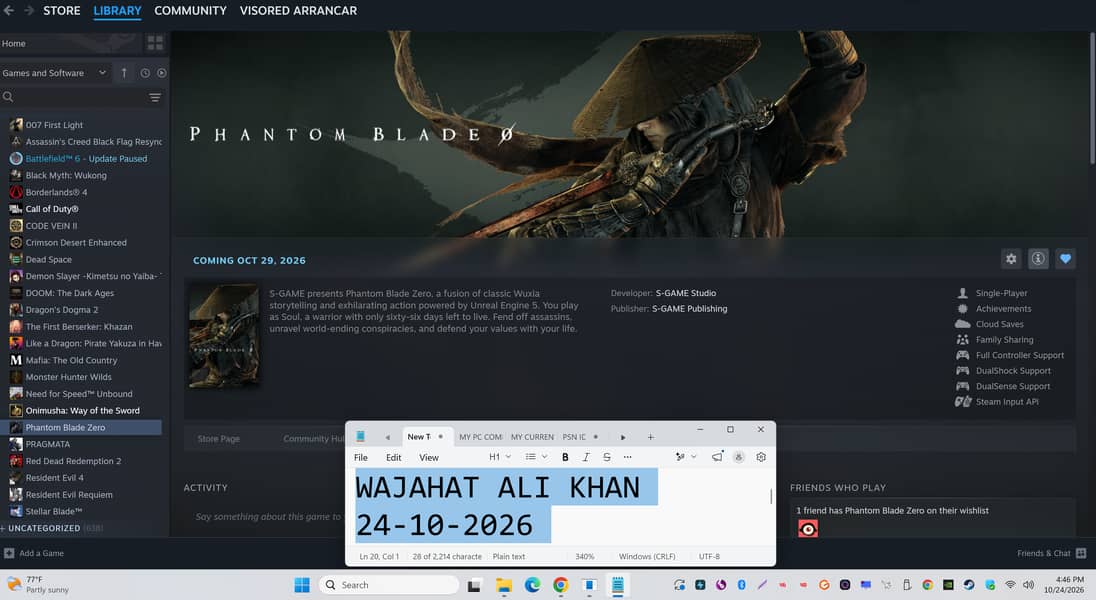Open Google Chrome from the taskbar
Screen dimensions: 1096x600
coord(561,585)
